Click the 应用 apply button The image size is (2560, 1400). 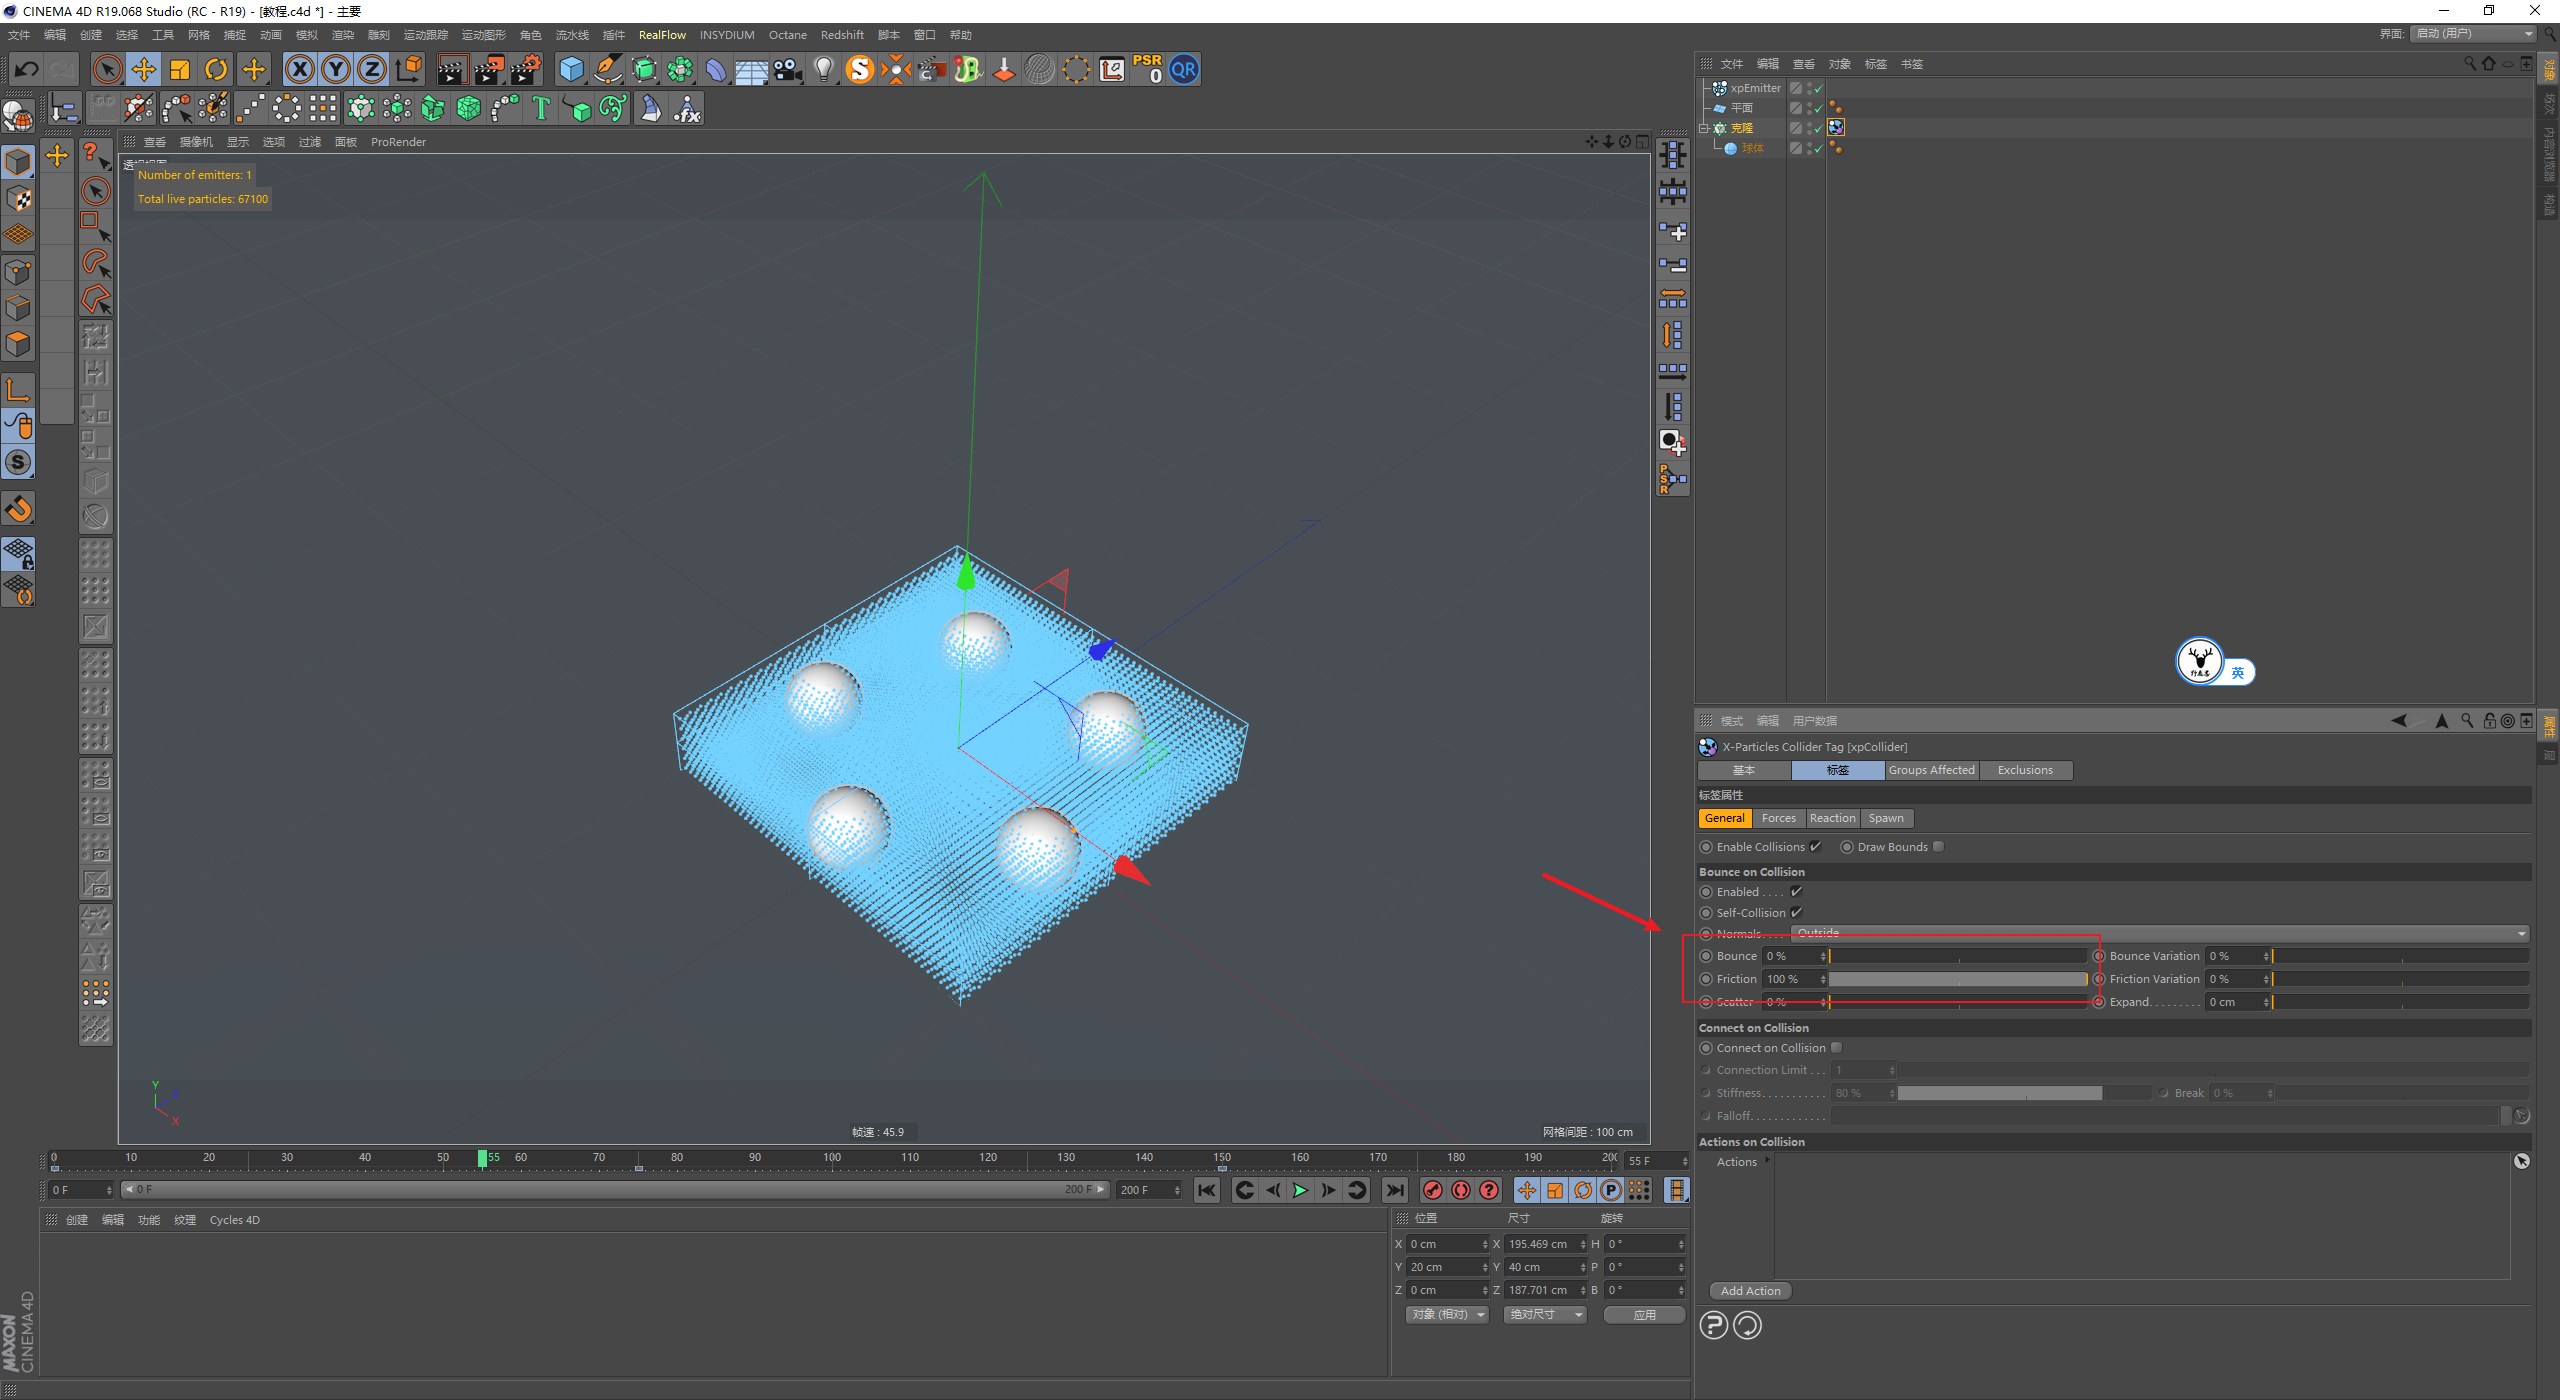[1644, 1315]
